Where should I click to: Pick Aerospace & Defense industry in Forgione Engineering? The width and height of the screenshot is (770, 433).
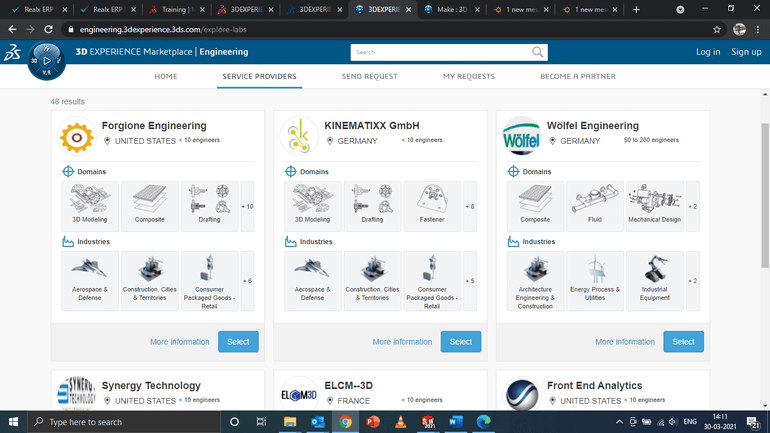pyautogui.click(x=90, y=281)
